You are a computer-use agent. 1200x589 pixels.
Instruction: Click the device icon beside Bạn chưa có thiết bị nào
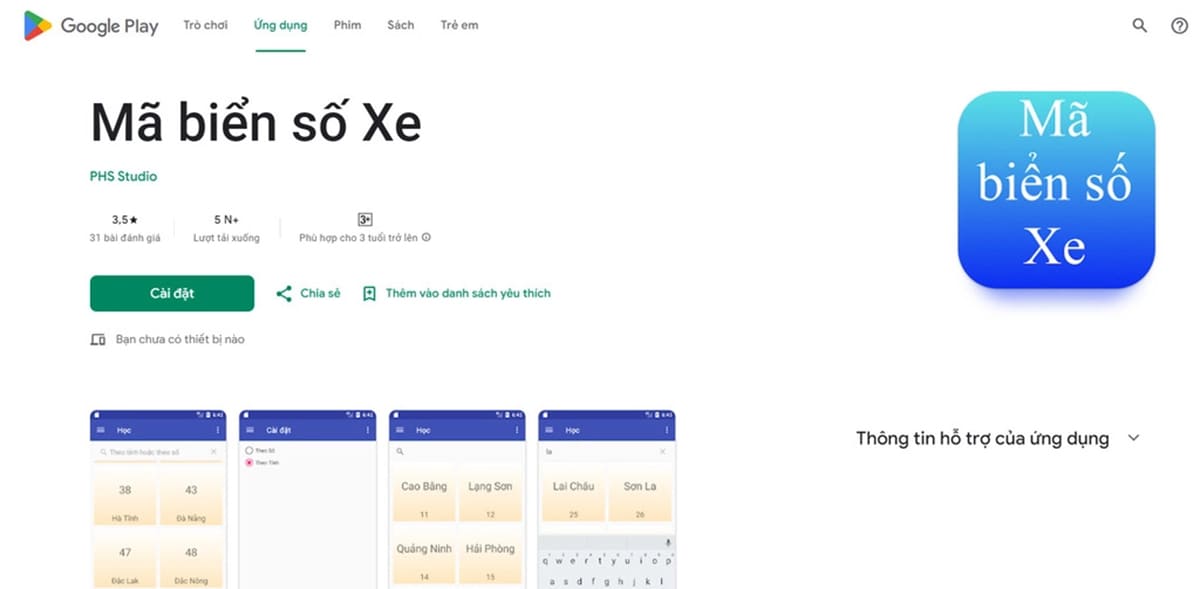click(x=98, y=340)
